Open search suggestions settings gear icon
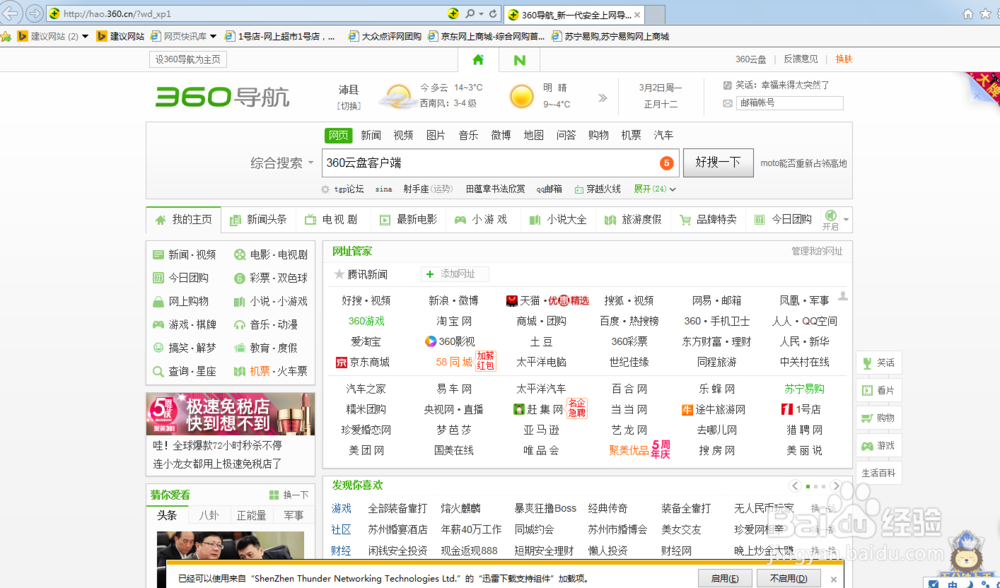Screen dimensions: 1000x588 coord(325,189)
